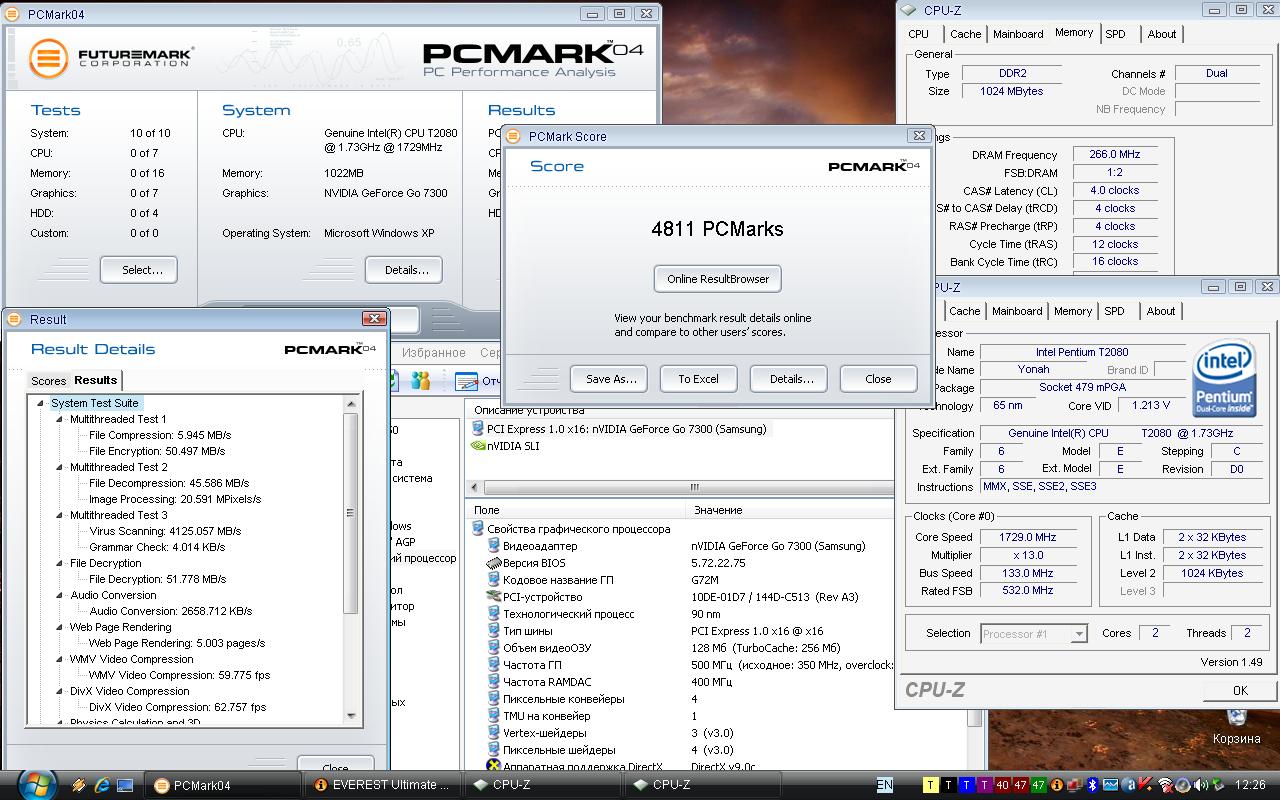
Task: Click the Result window title bar icon
Action: pyautogui.click(x=14, y=319)
